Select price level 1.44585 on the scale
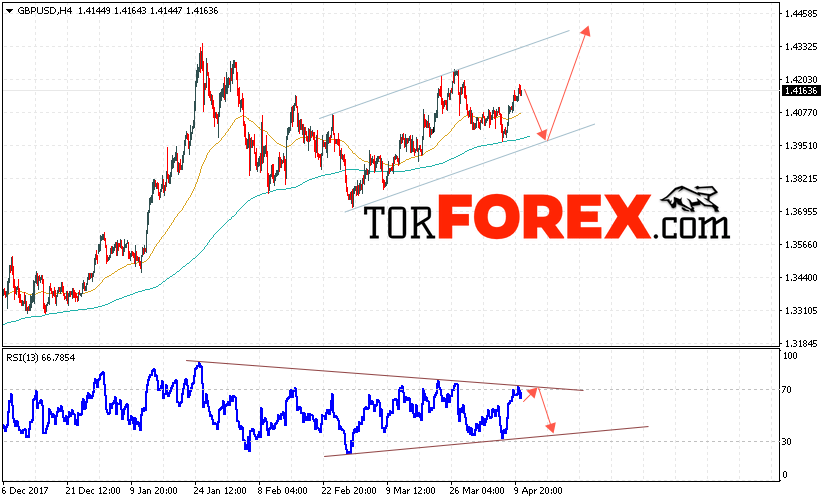This screenshot has height=502, width=822. click(801, 14)
